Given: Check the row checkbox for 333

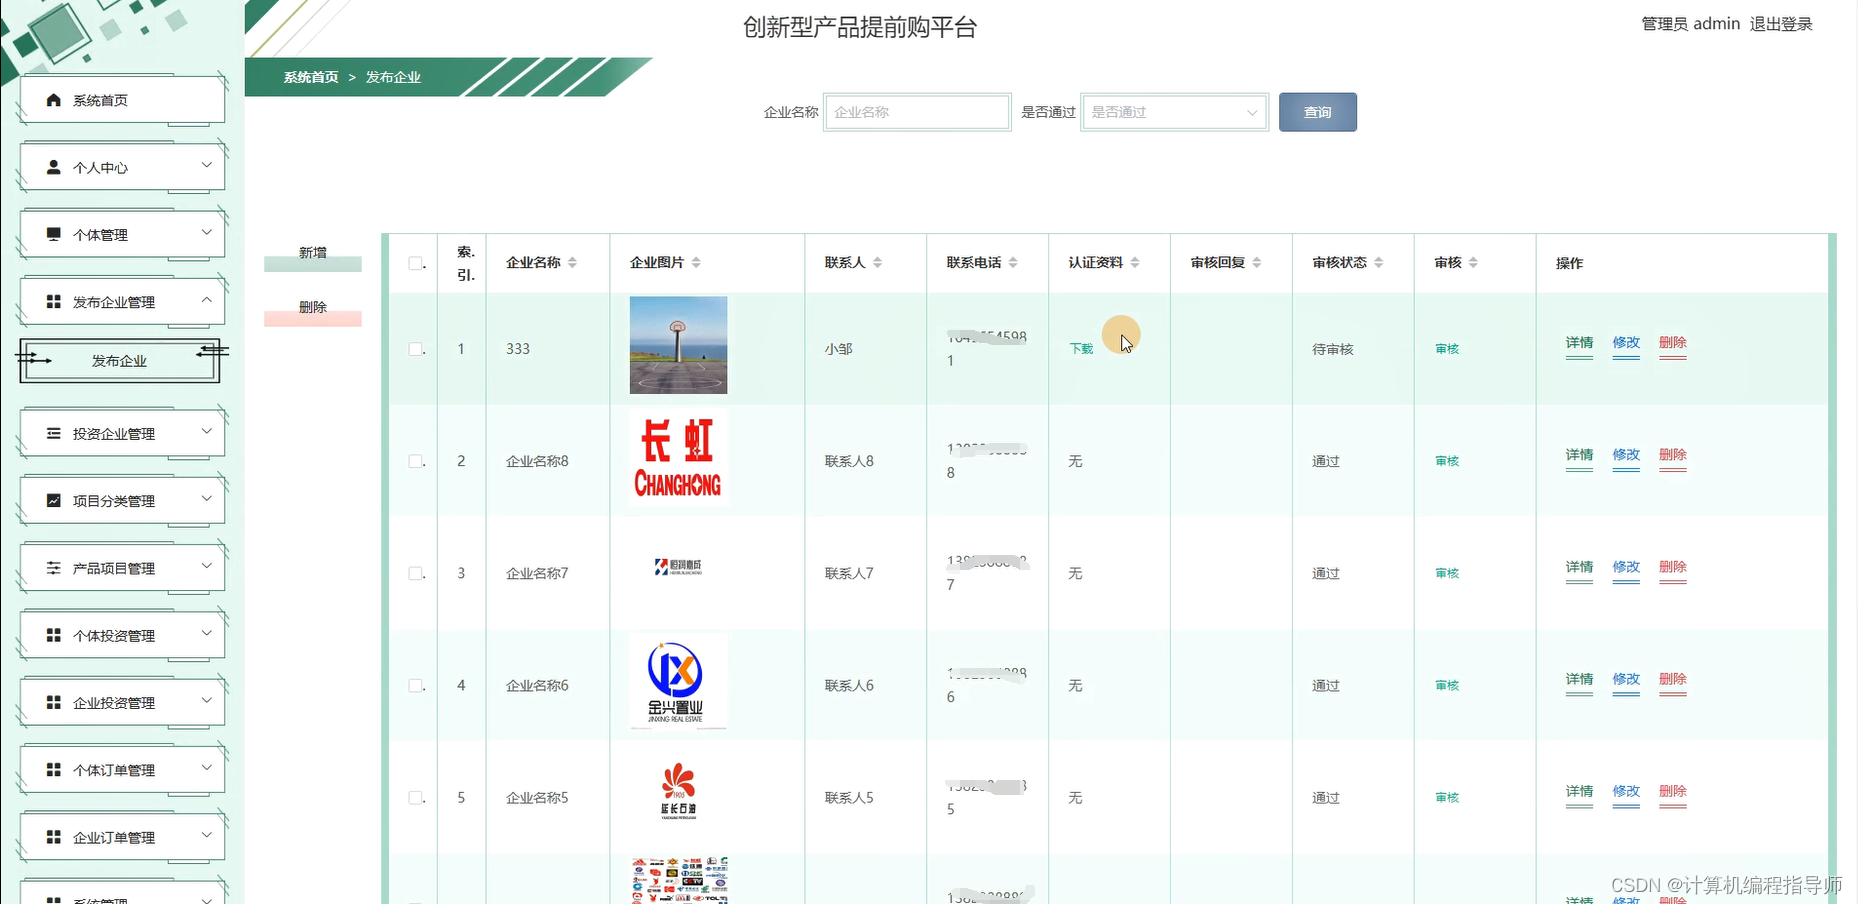Looking at the screenshot, I should pyautogui.click(x=415, y=349).
